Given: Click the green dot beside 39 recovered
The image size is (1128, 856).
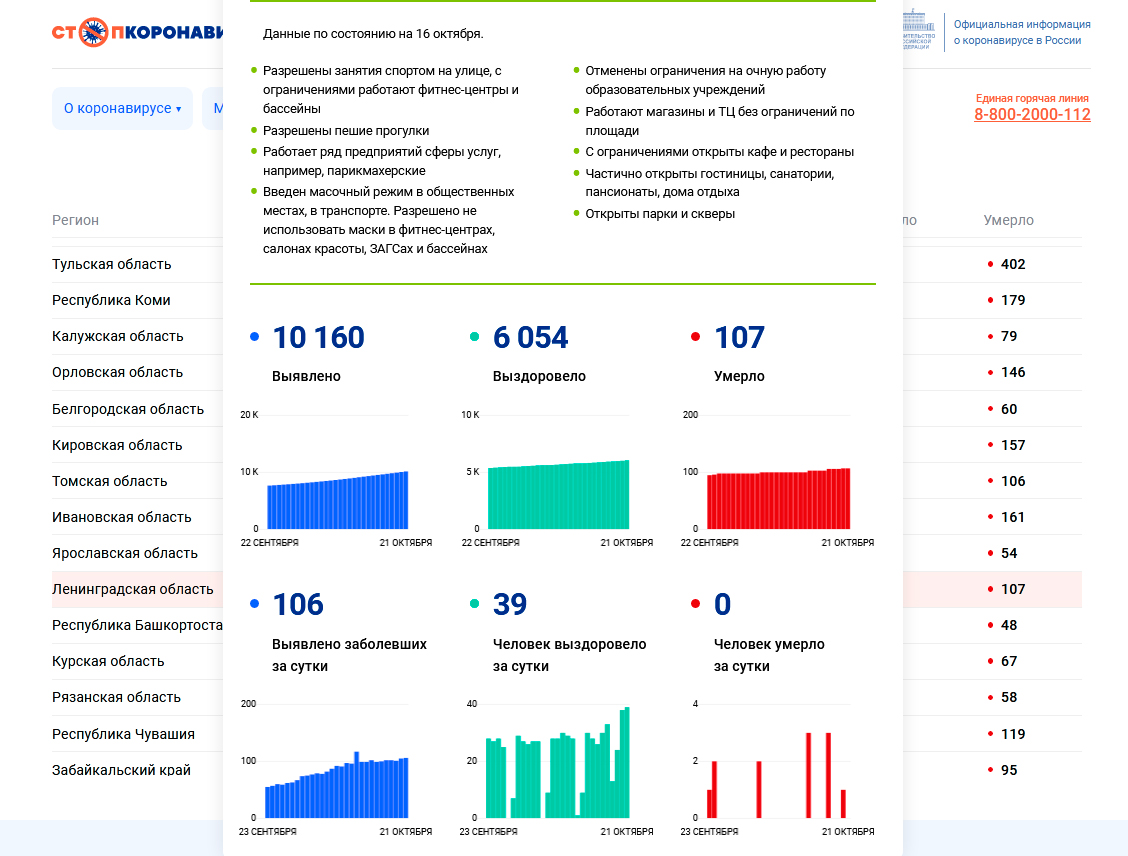Looking at the screenshot, I should click(x=475, y=605).
